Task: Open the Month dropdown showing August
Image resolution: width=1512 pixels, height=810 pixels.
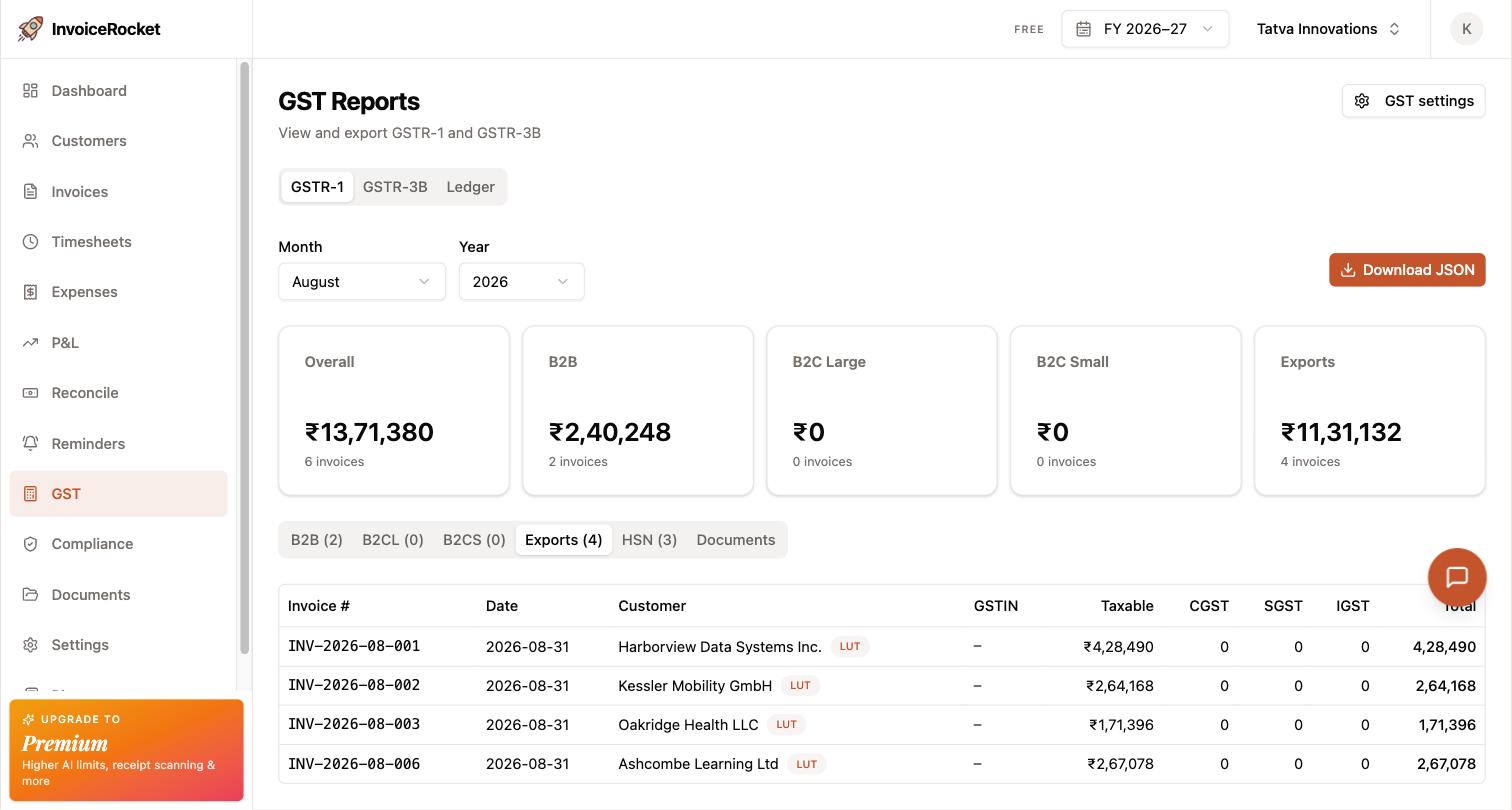Action: point(362,282)
